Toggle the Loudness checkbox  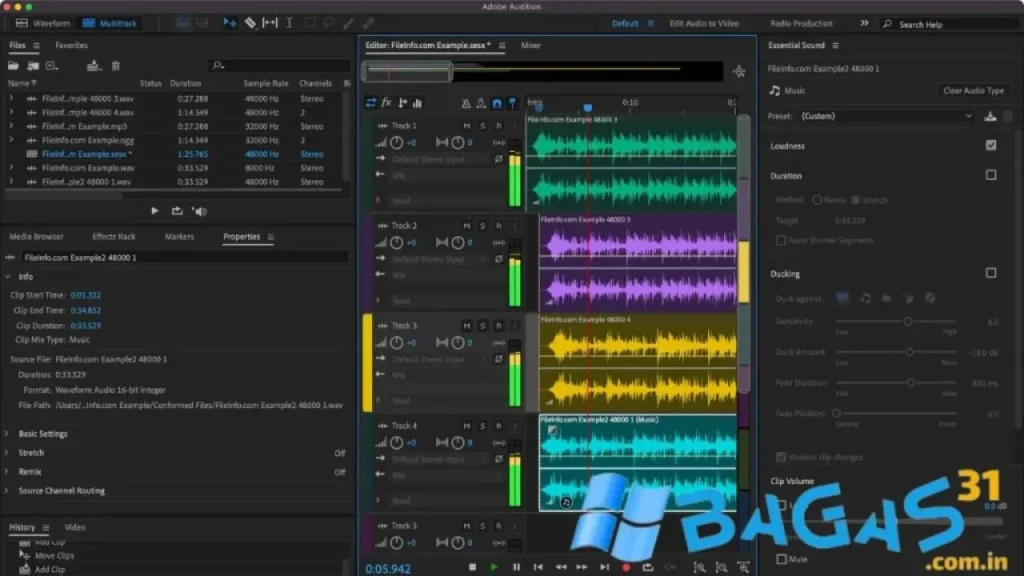tap(991, 145)
